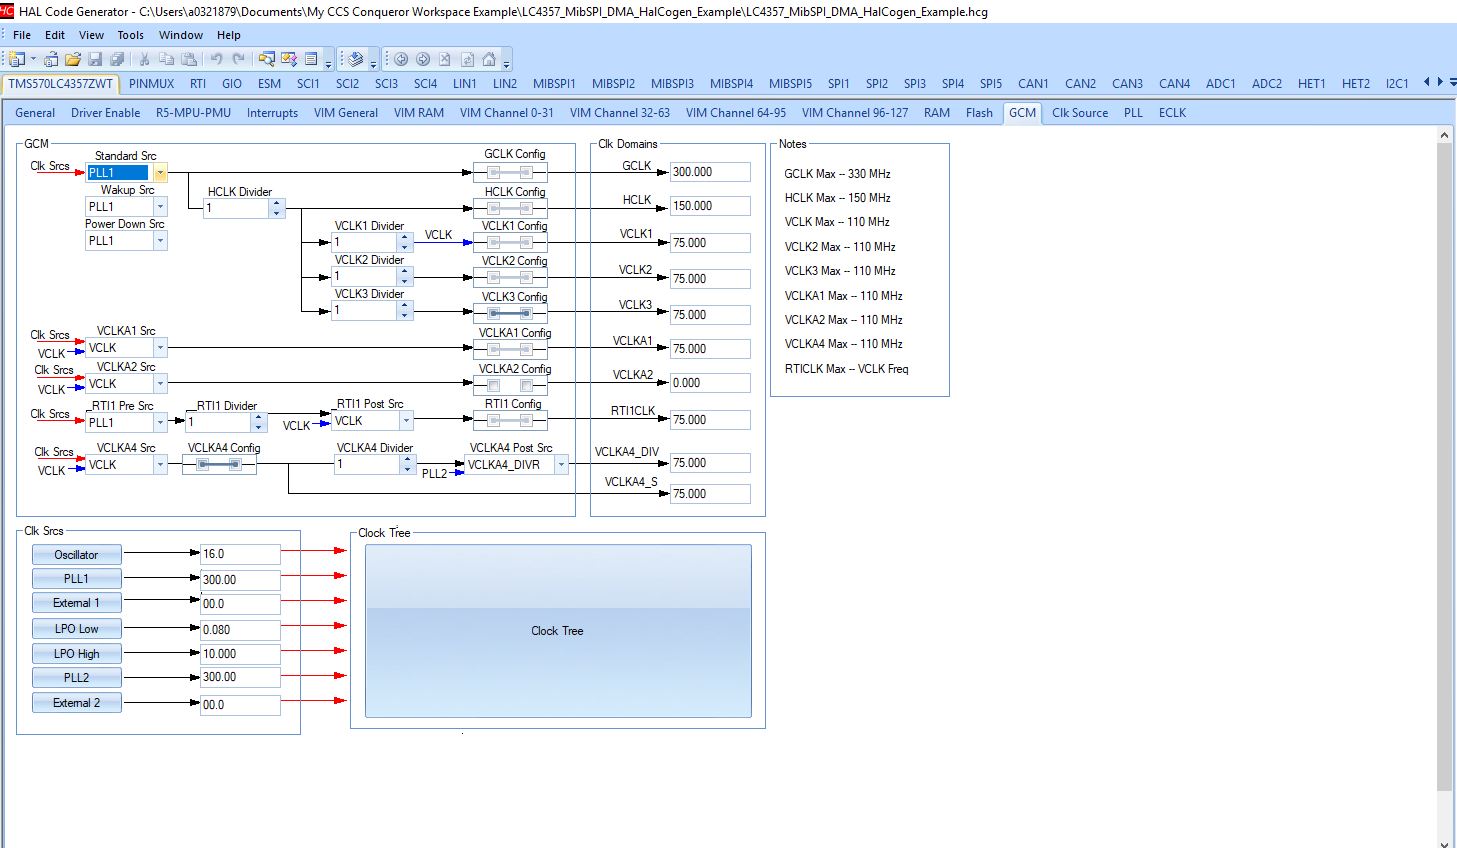This screenshot has height=848, width=1457.
Task: Click the Stop page icon
Action: [x=445, y=59]
